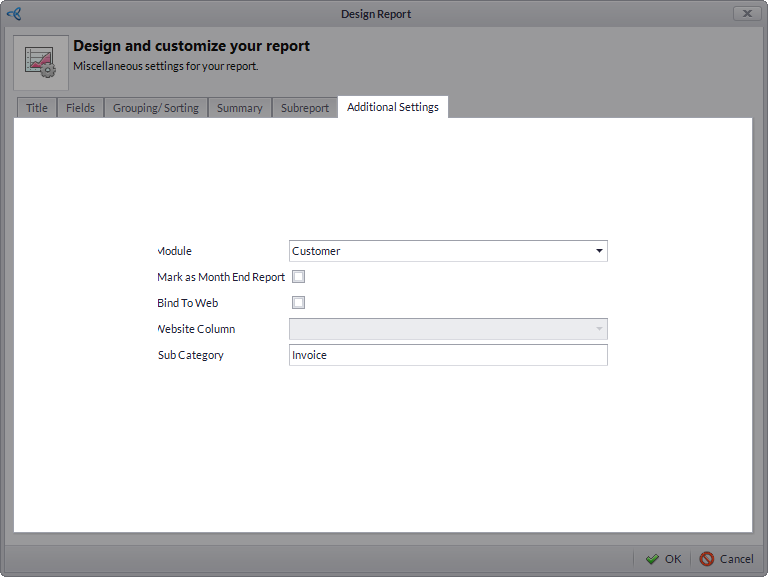Image resolution: width=768 pixels, height=577 pixels.
Task: Click the Sub Category label text
Action: tap(191, 355)
